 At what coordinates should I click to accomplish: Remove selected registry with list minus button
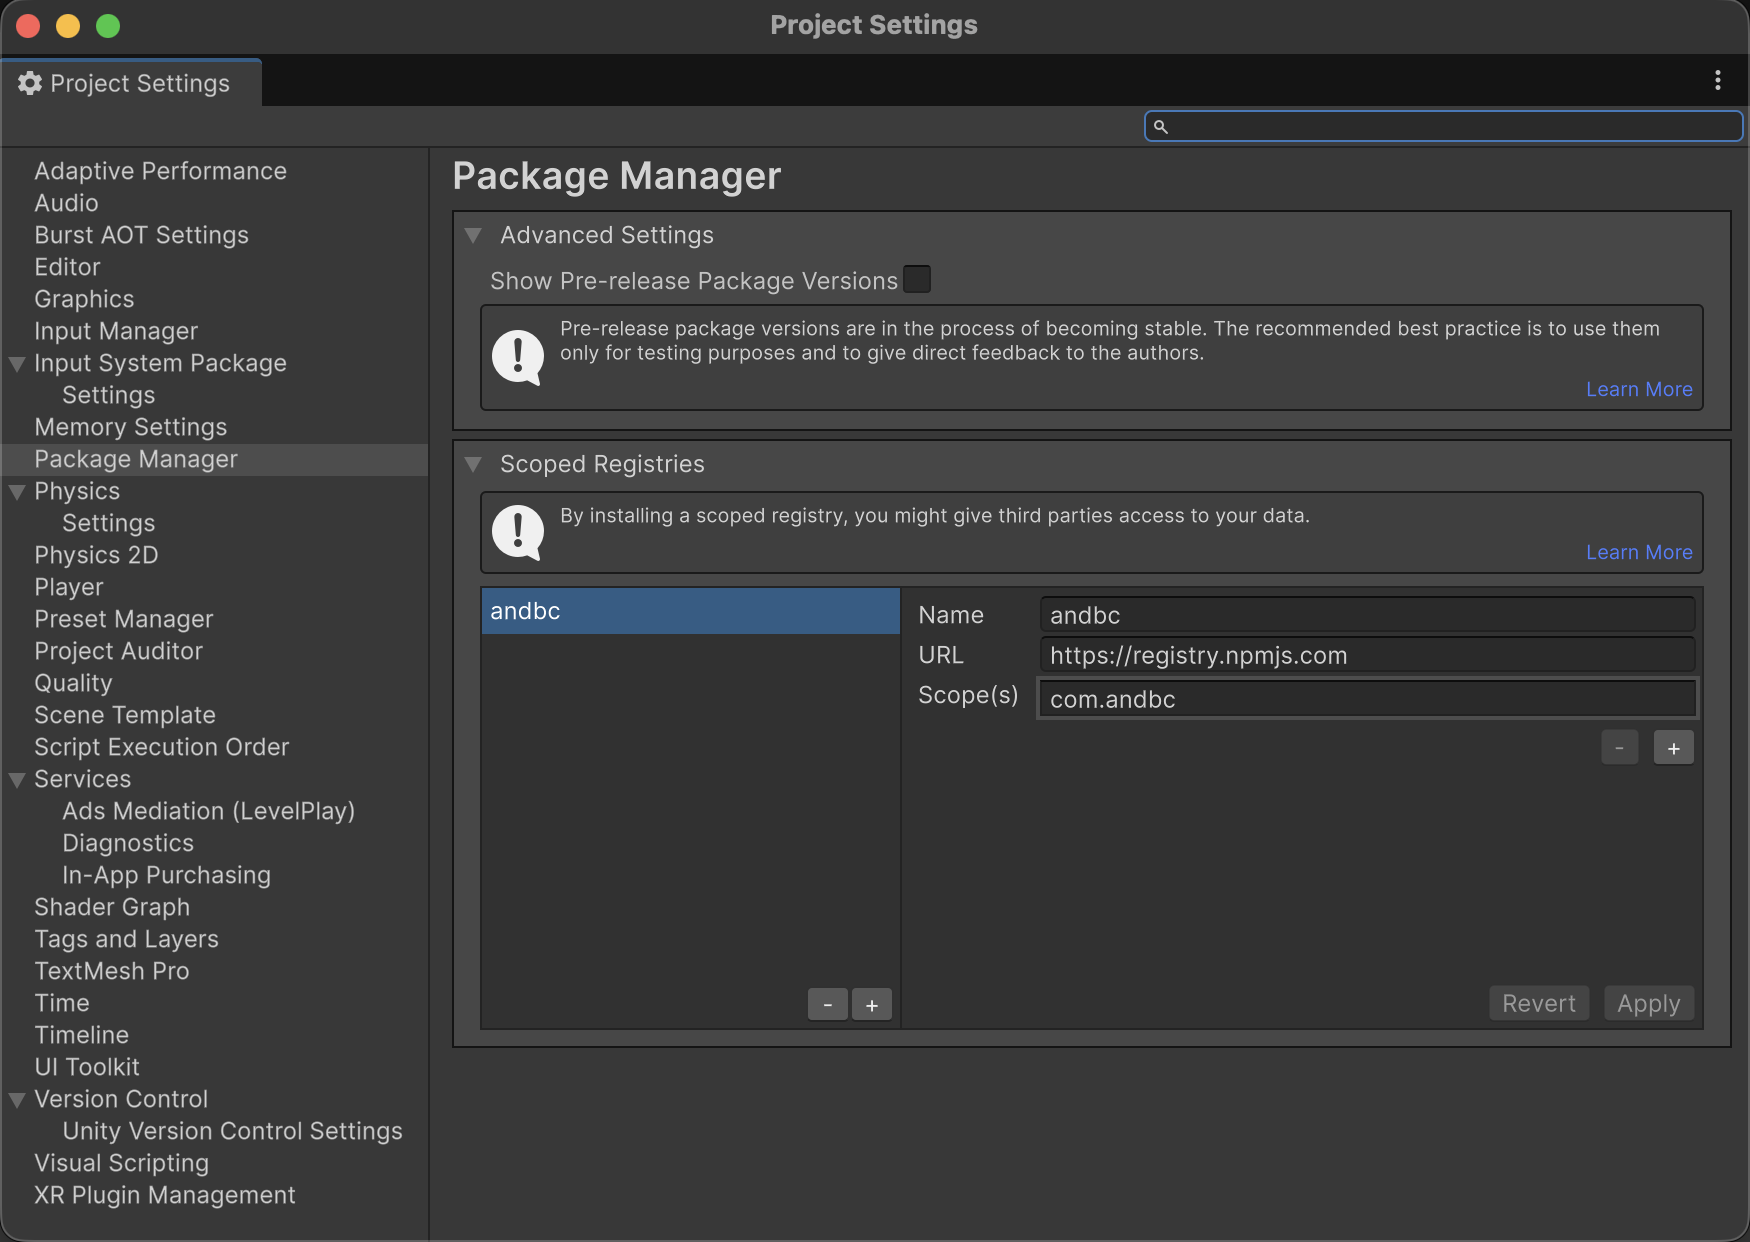pos(827,1004)
